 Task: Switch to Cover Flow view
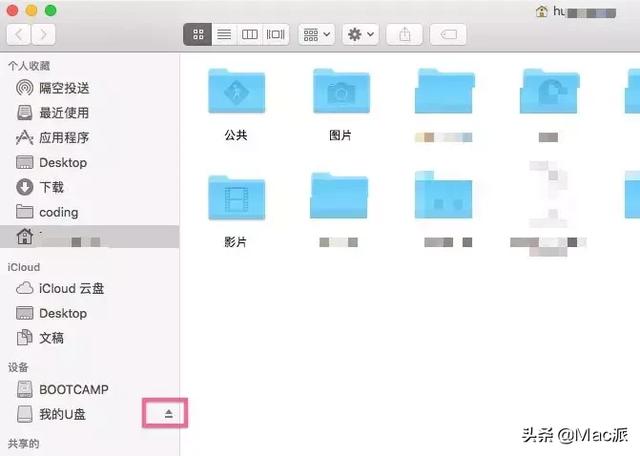pyautogui.click(x=276, y=34)
